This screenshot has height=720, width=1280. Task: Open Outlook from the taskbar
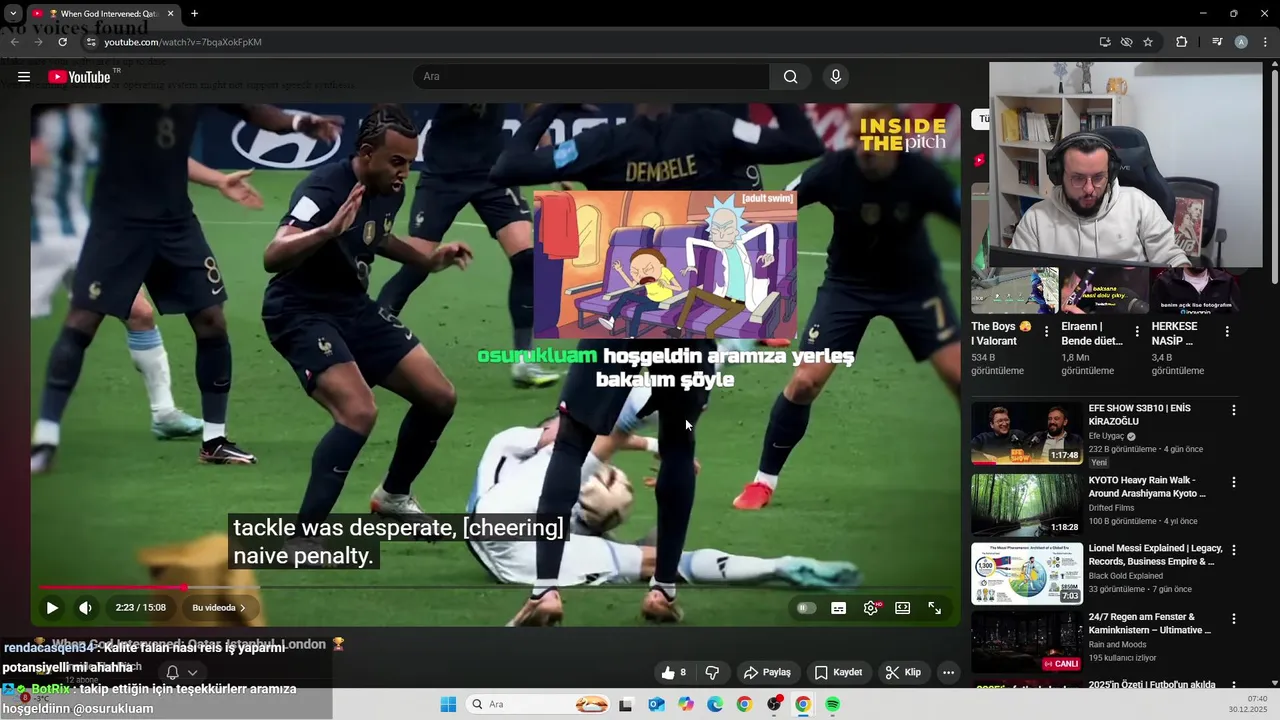tap(656, 705)
